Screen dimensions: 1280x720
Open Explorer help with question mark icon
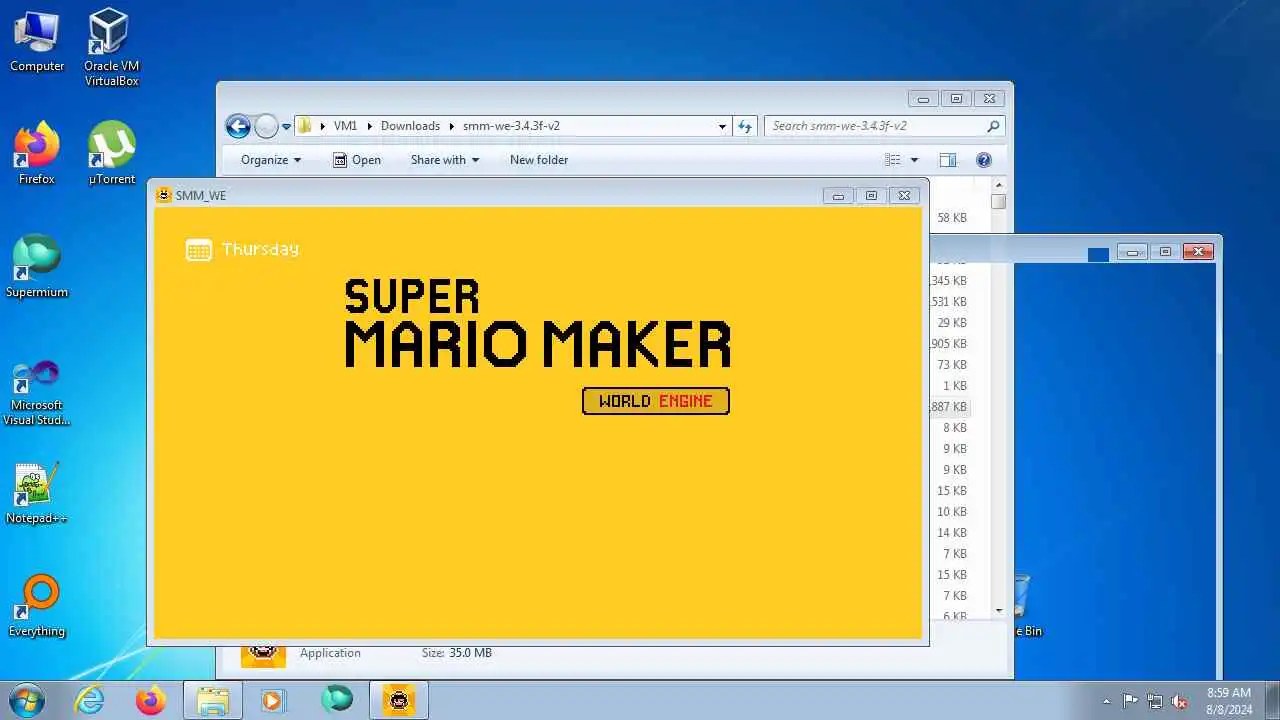click(983, 160)
